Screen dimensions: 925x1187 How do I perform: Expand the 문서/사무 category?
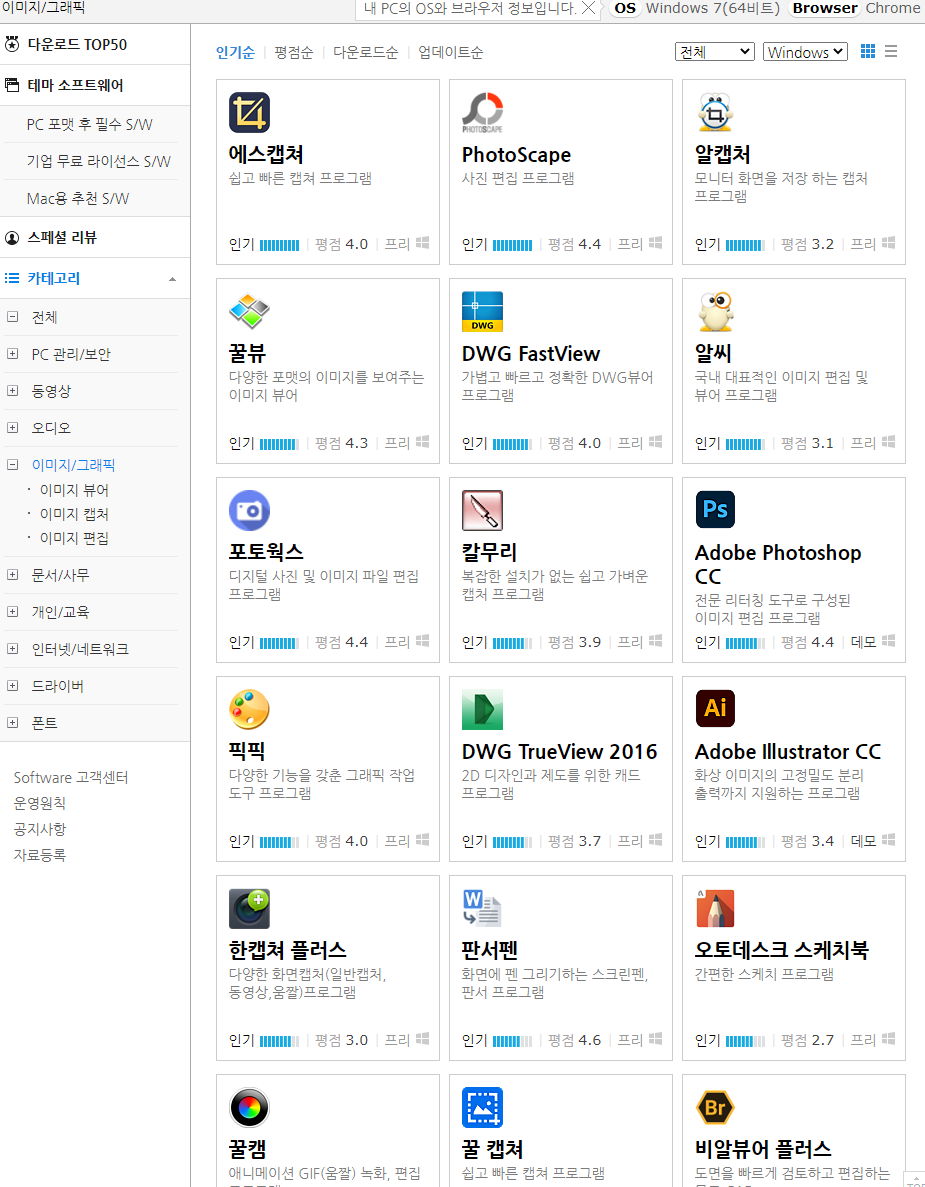pos(12,575)
